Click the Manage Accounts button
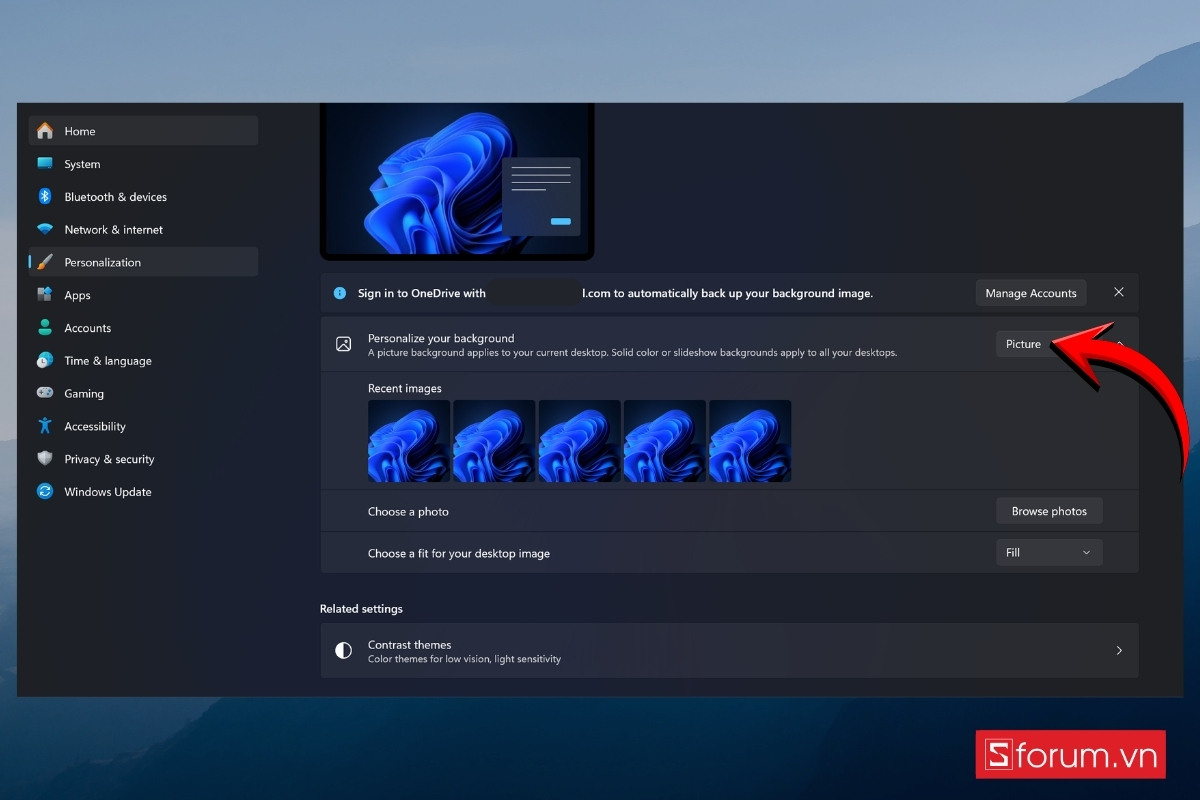This screenshot has width=1200, height=800. pyautogui.click(x=1031, y=292)
